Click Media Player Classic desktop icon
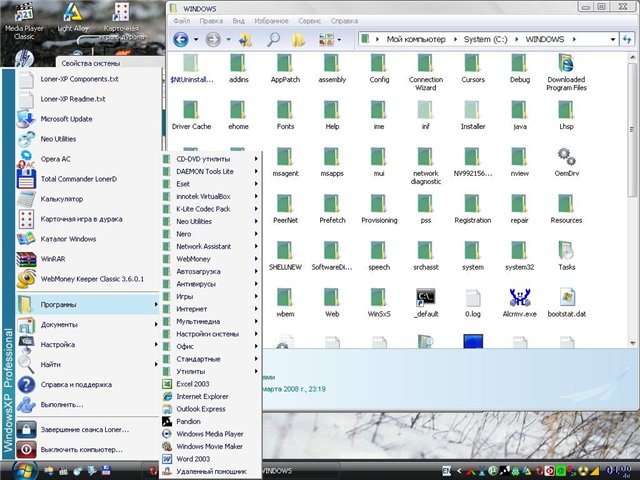 [x=24, y=21]
